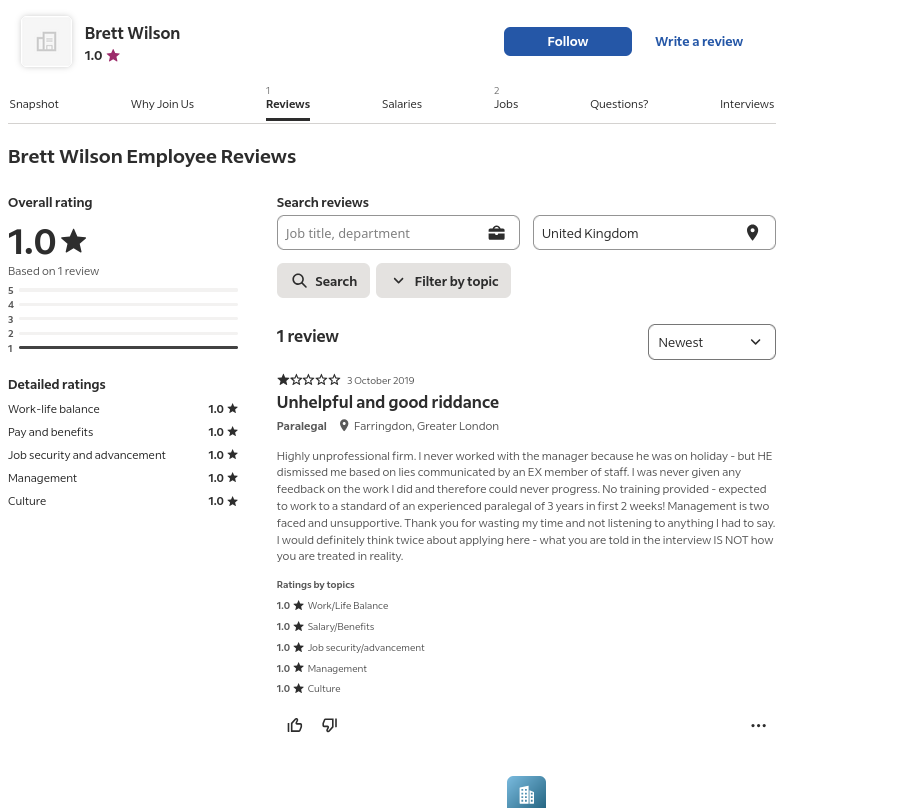Click Work-life balance detailed rating row
The height and width of the screenshot is (808, 923).
[123, 409]
